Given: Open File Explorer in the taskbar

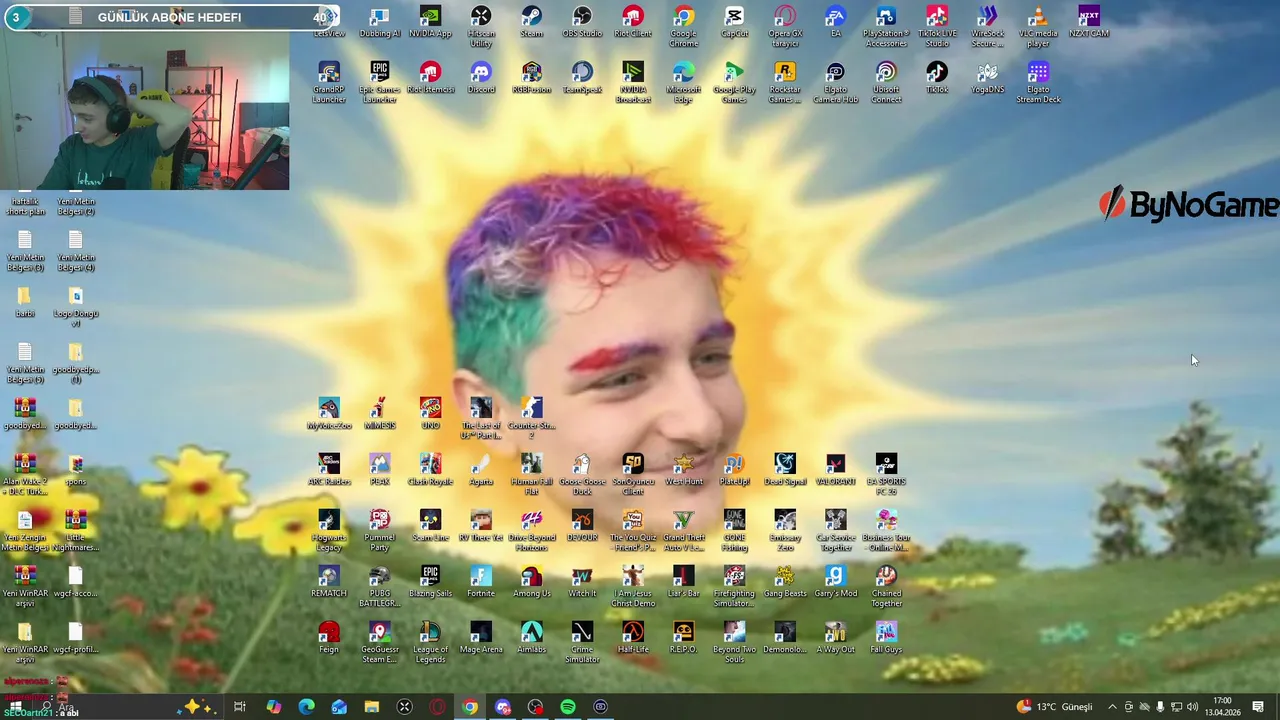Looking at the screenshot, I should [371, 707].
